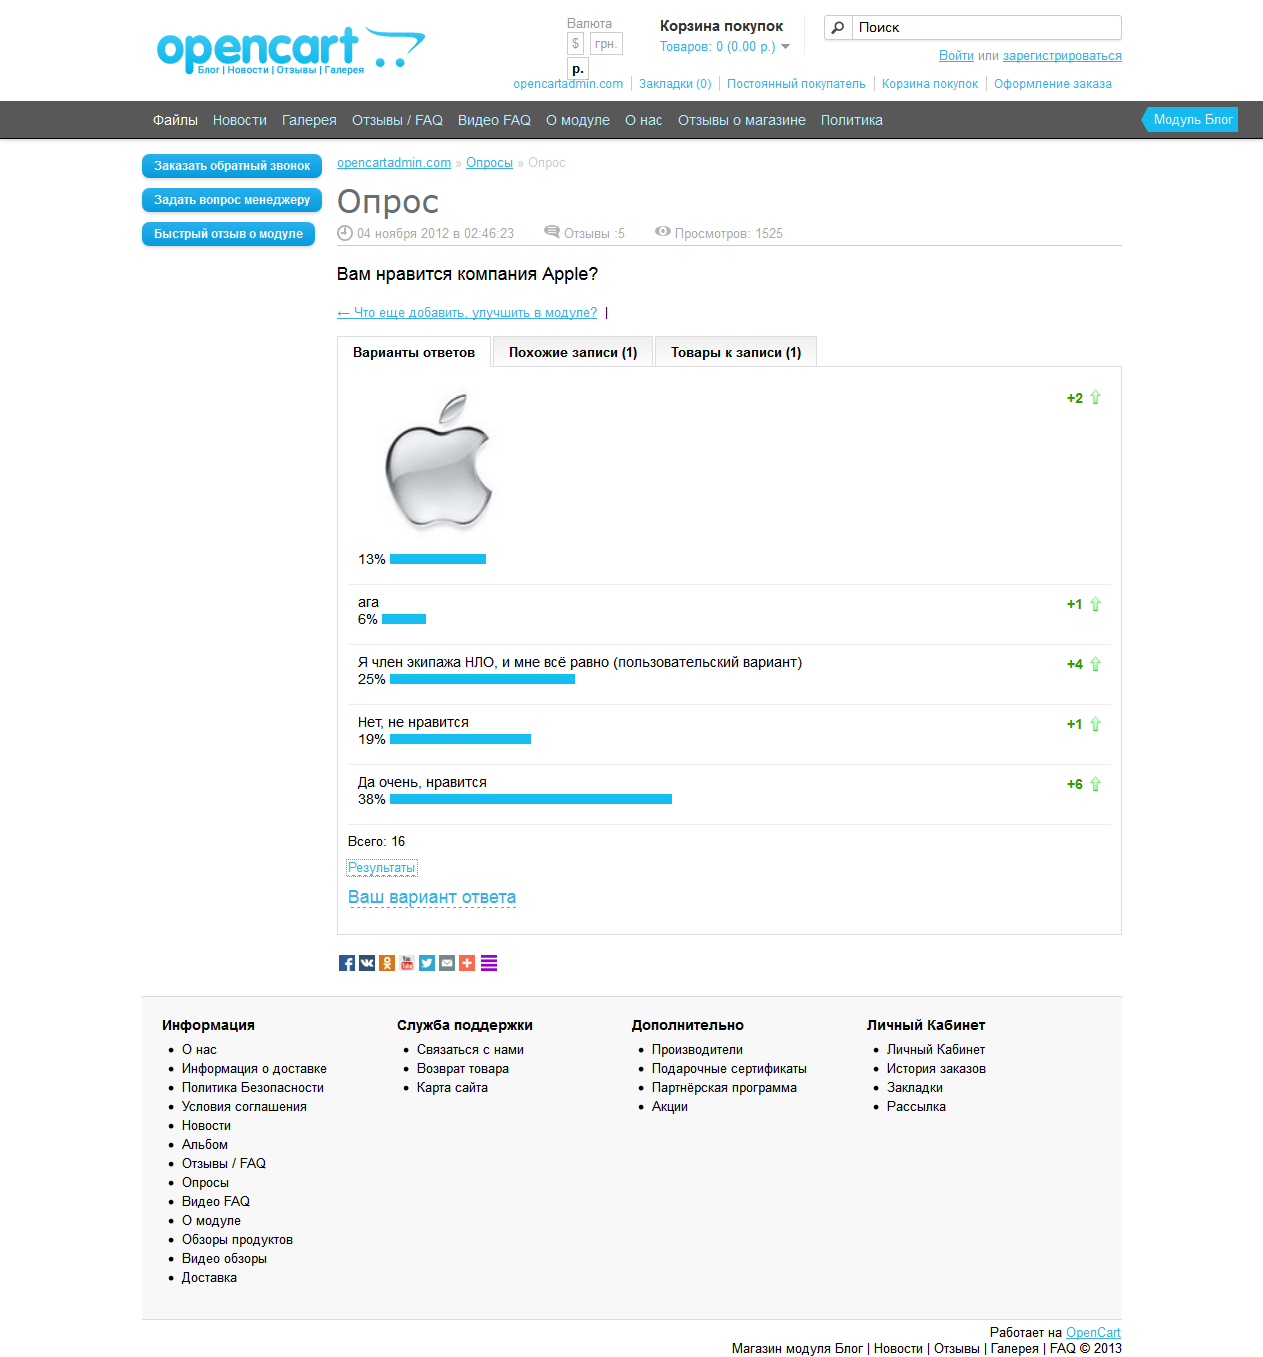Select грн. currency

tap(606, 44)
